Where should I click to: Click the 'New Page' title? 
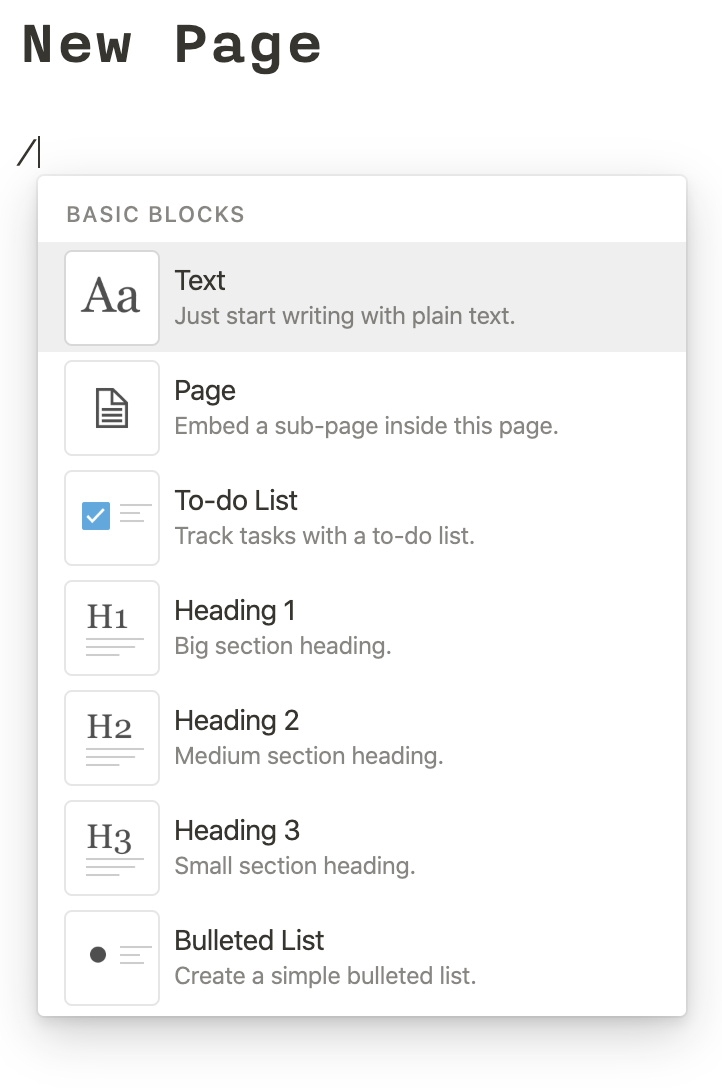(x=172, y=45)
